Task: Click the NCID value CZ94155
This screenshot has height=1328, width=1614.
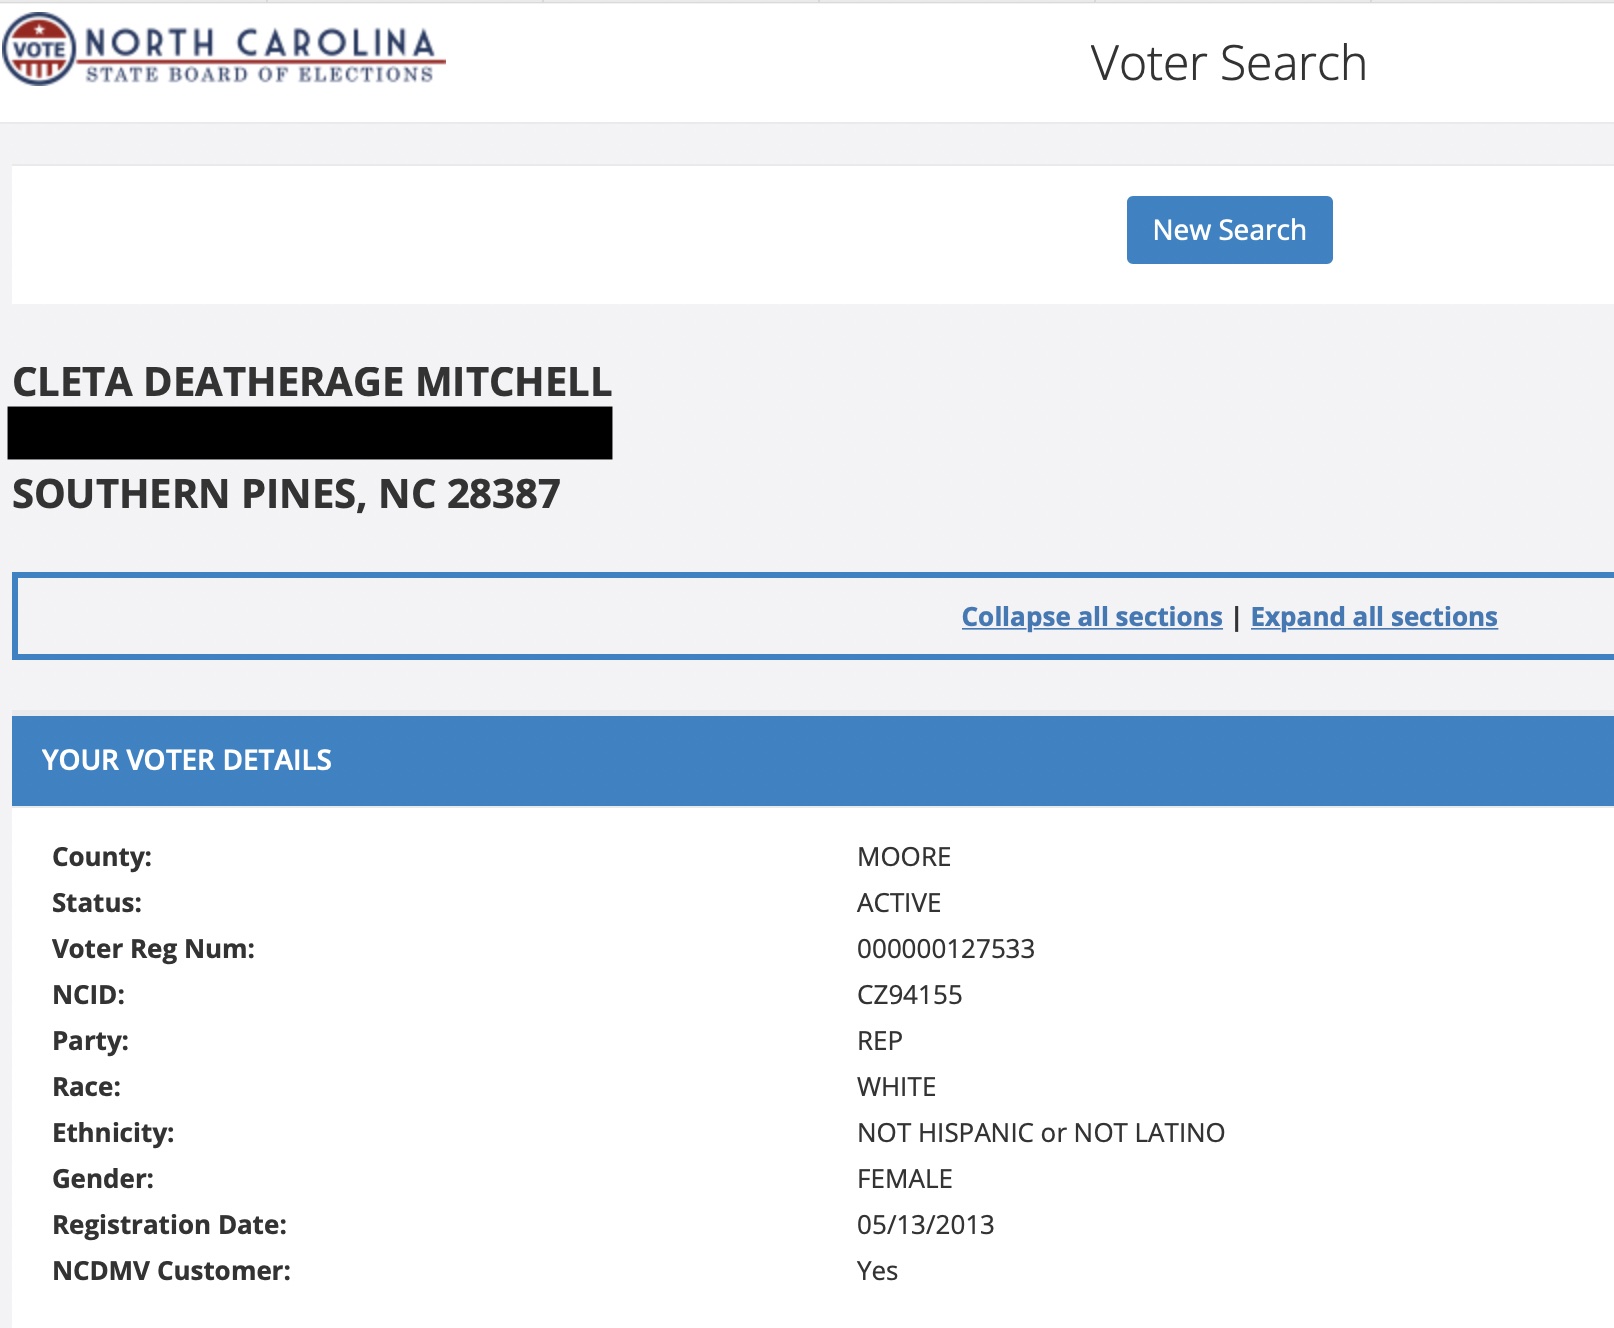Action: pyautogui.click(x=909, y=995)
